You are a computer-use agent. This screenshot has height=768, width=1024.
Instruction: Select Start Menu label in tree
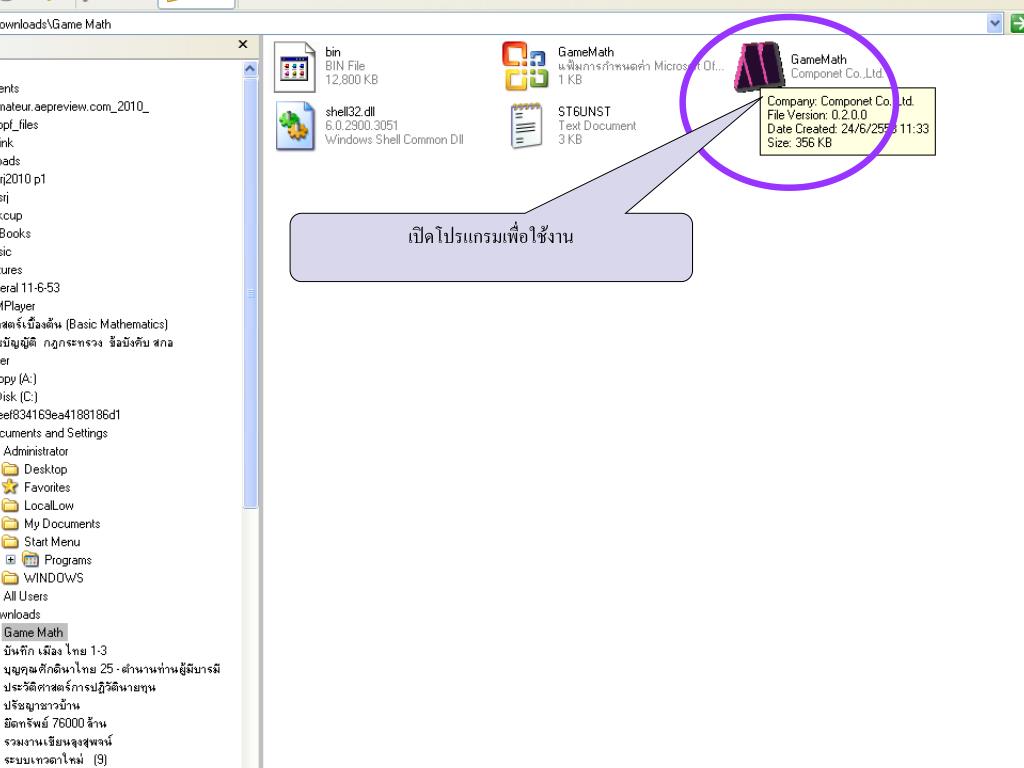[52, 542]
